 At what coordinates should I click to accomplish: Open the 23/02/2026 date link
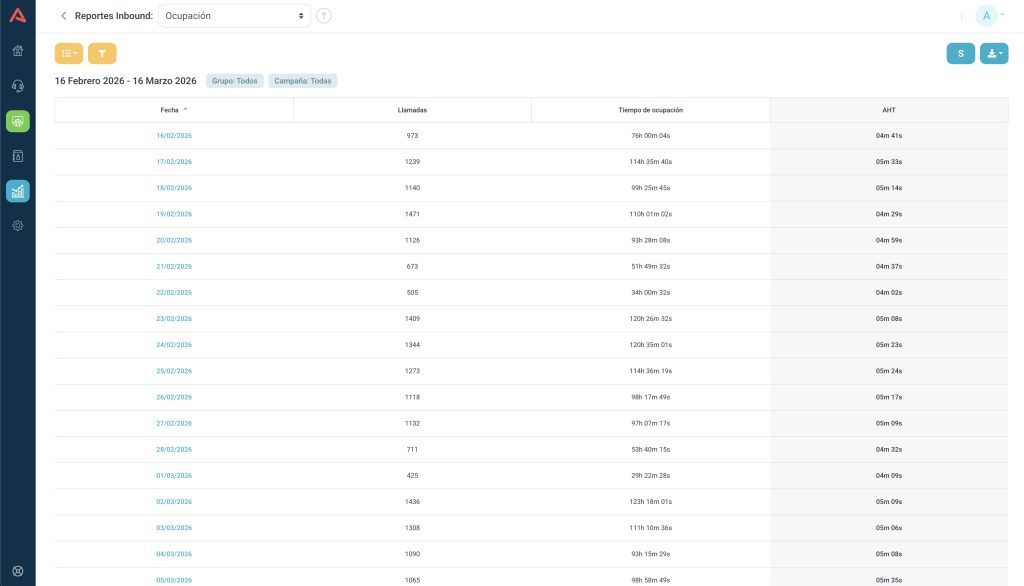pyautogui.click(x=174, y=318)
